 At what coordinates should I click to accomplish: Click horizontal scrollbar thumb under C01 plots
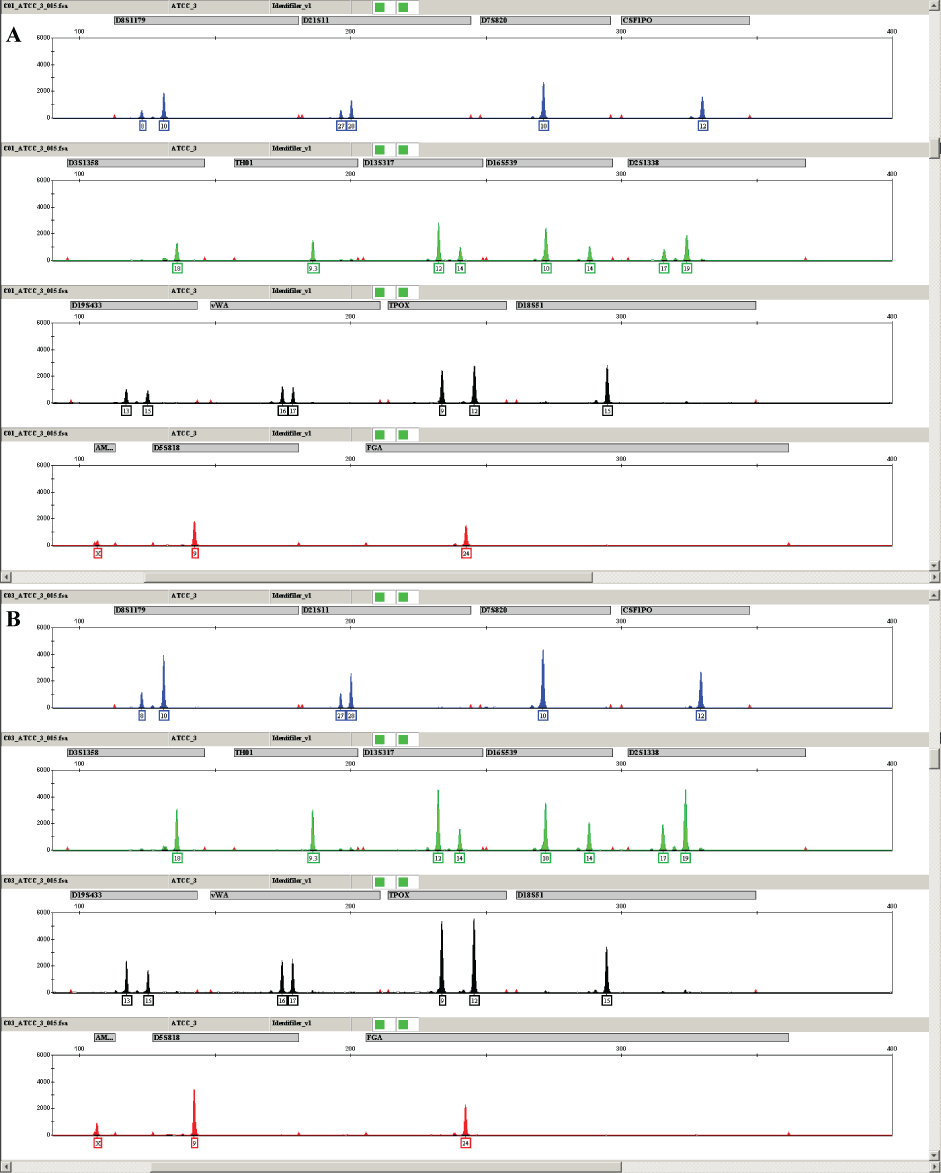(x=369, y=578)
